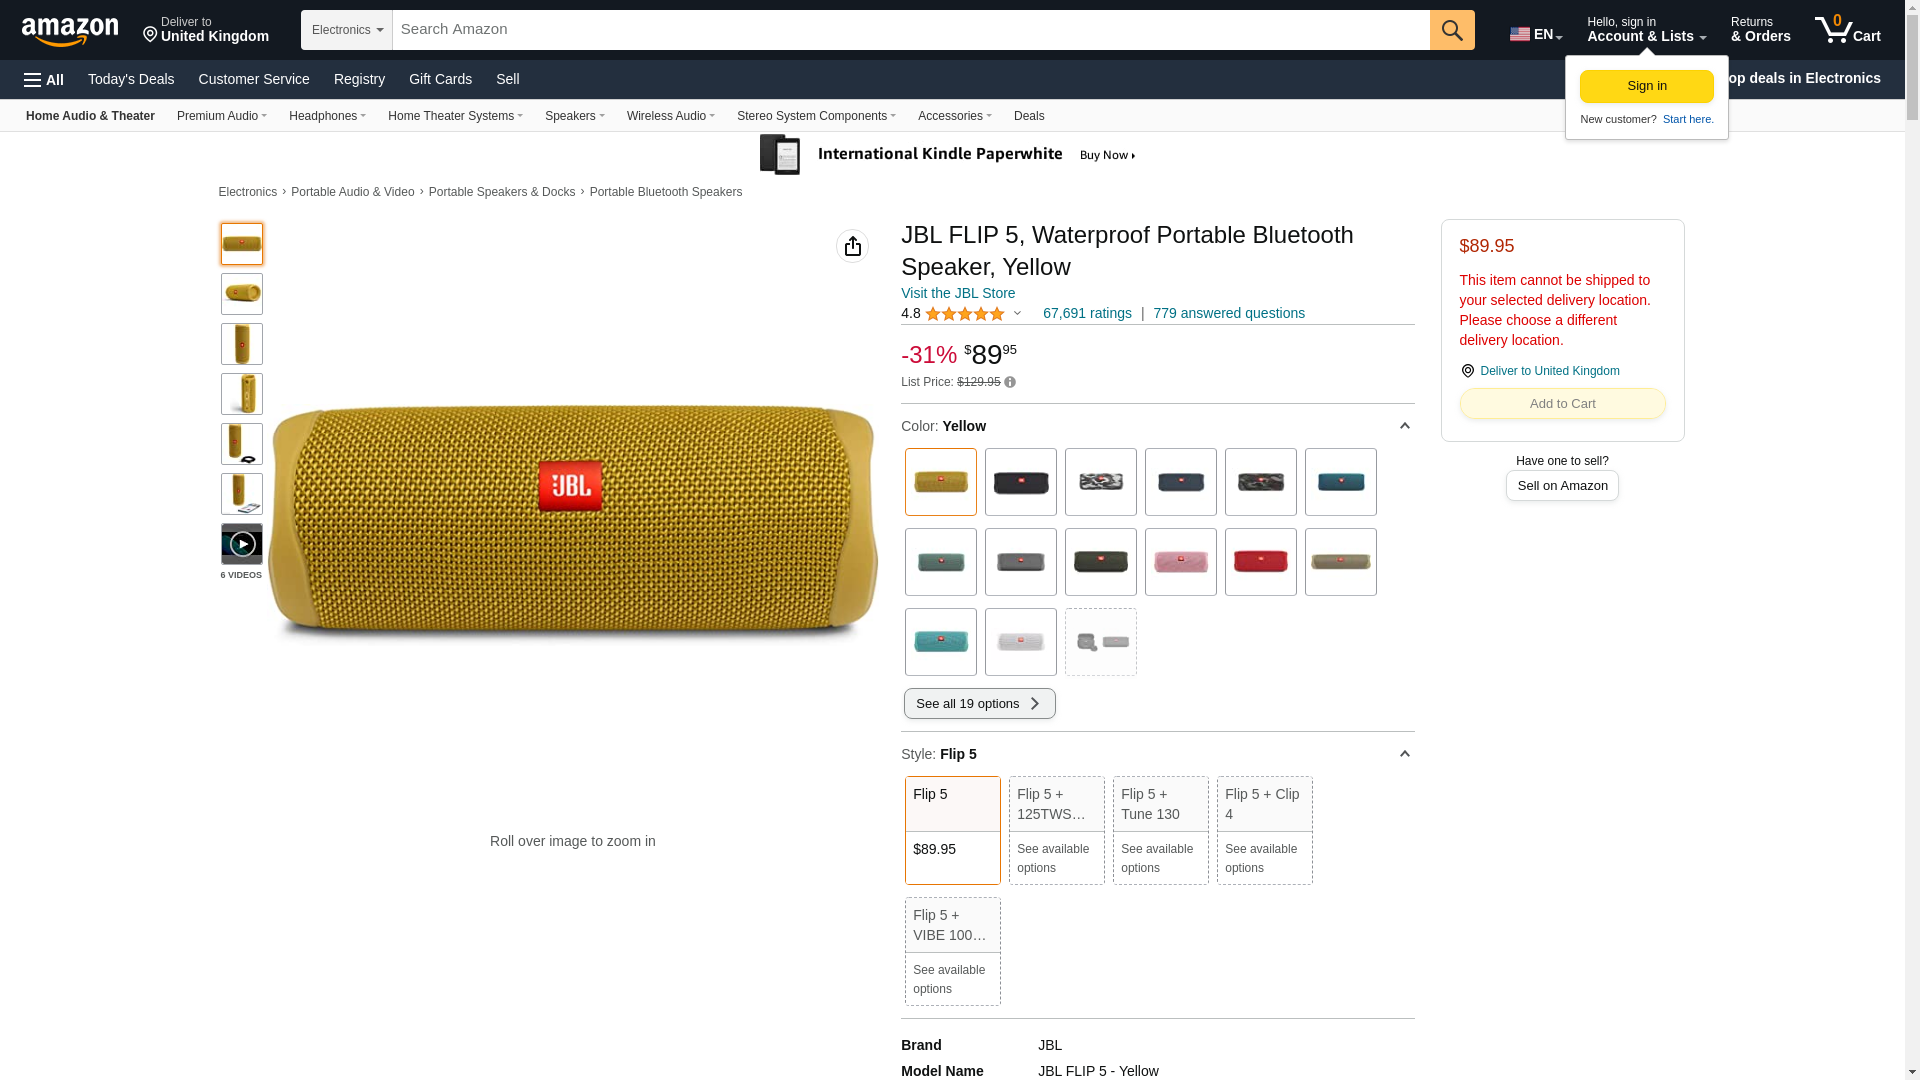
Task: Select the red color swatch
Action: coord(1260,562)
